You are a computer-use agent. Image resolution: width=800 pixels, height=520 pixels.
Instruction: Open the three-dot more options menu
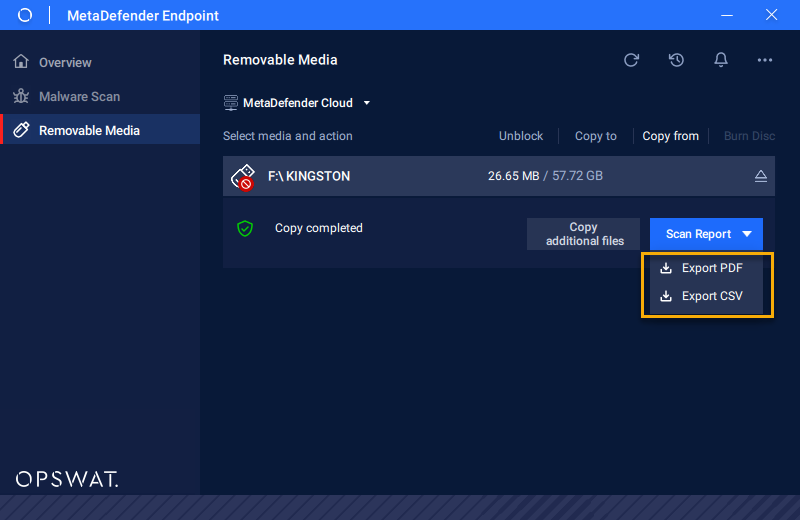coord(764,60)
